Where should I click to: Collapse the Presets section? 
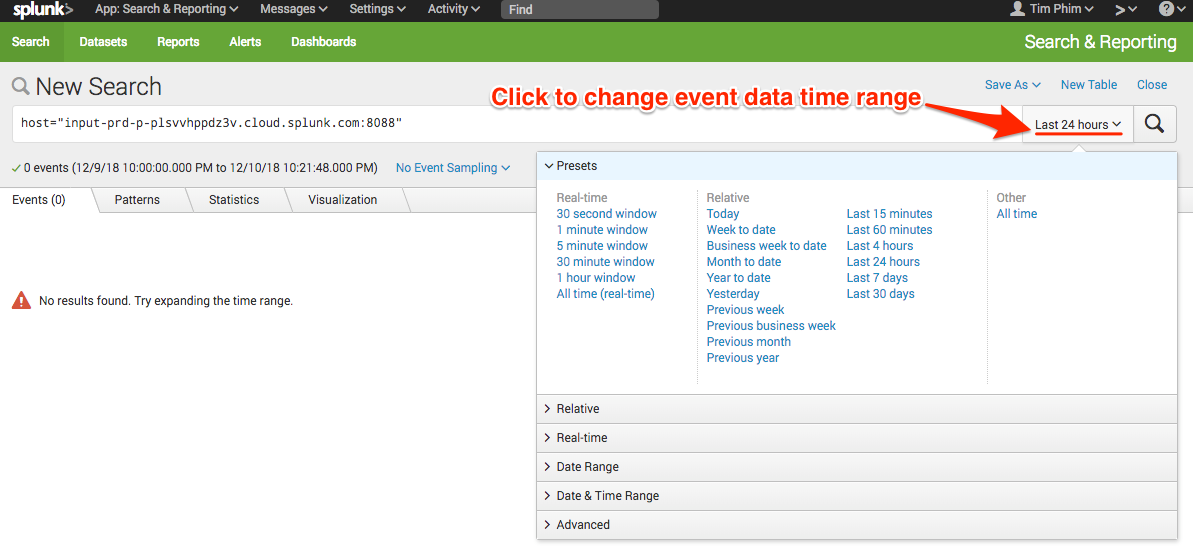click(x=857, y=165)
